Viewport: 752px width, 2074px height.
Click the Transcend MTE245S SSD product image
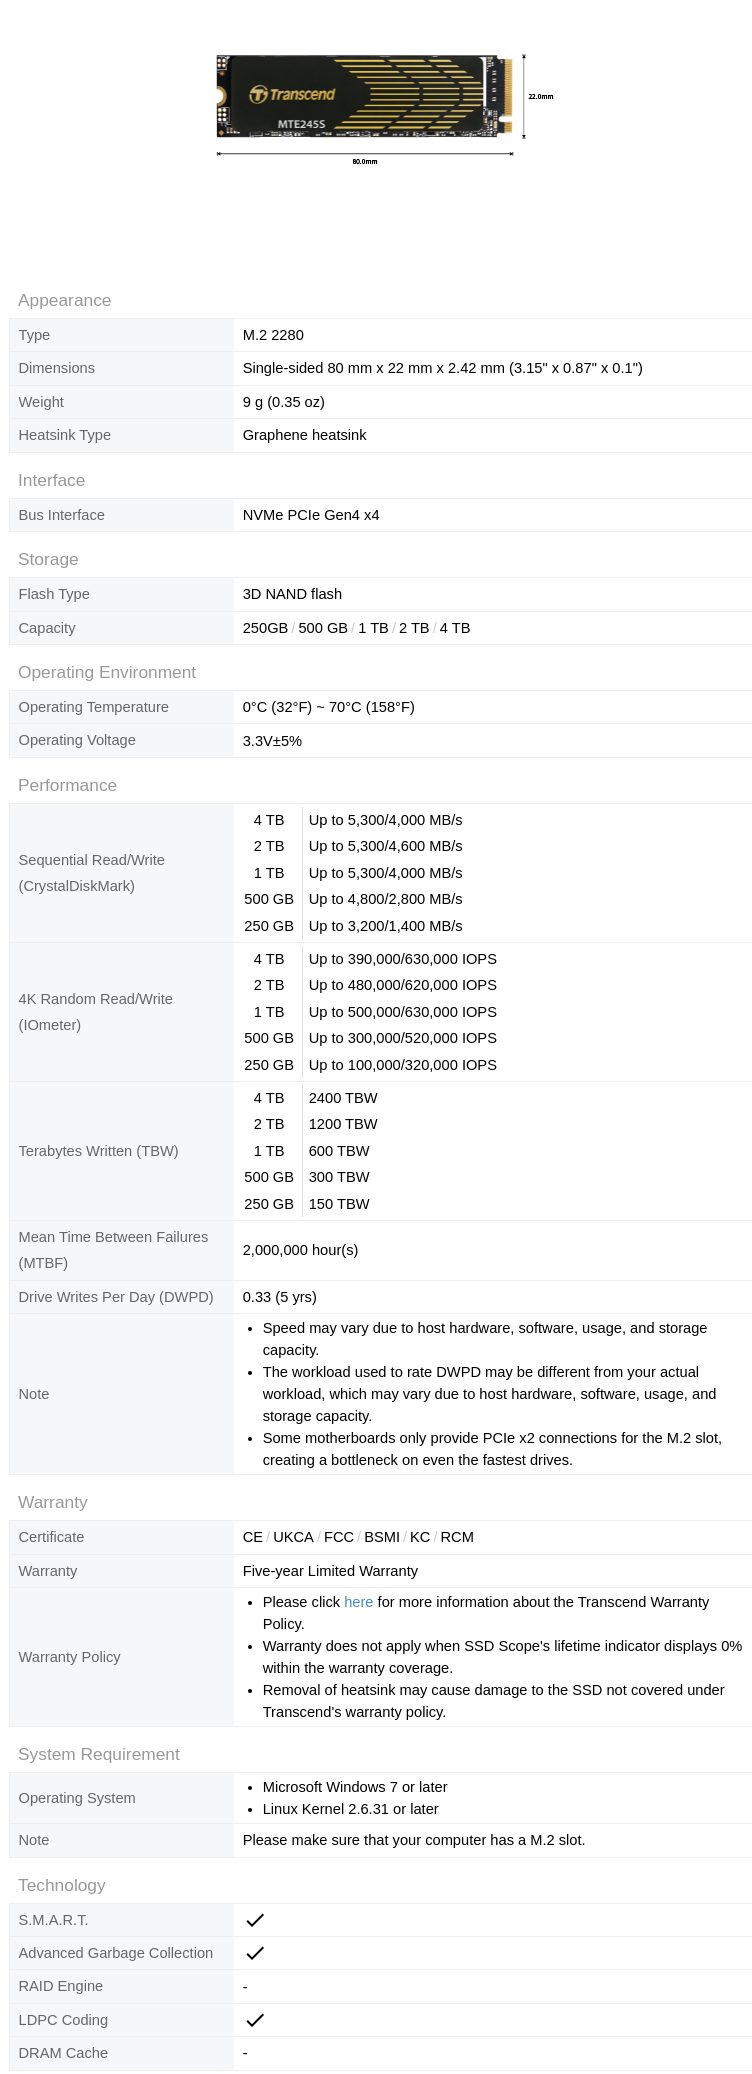(x=365, y=96)
